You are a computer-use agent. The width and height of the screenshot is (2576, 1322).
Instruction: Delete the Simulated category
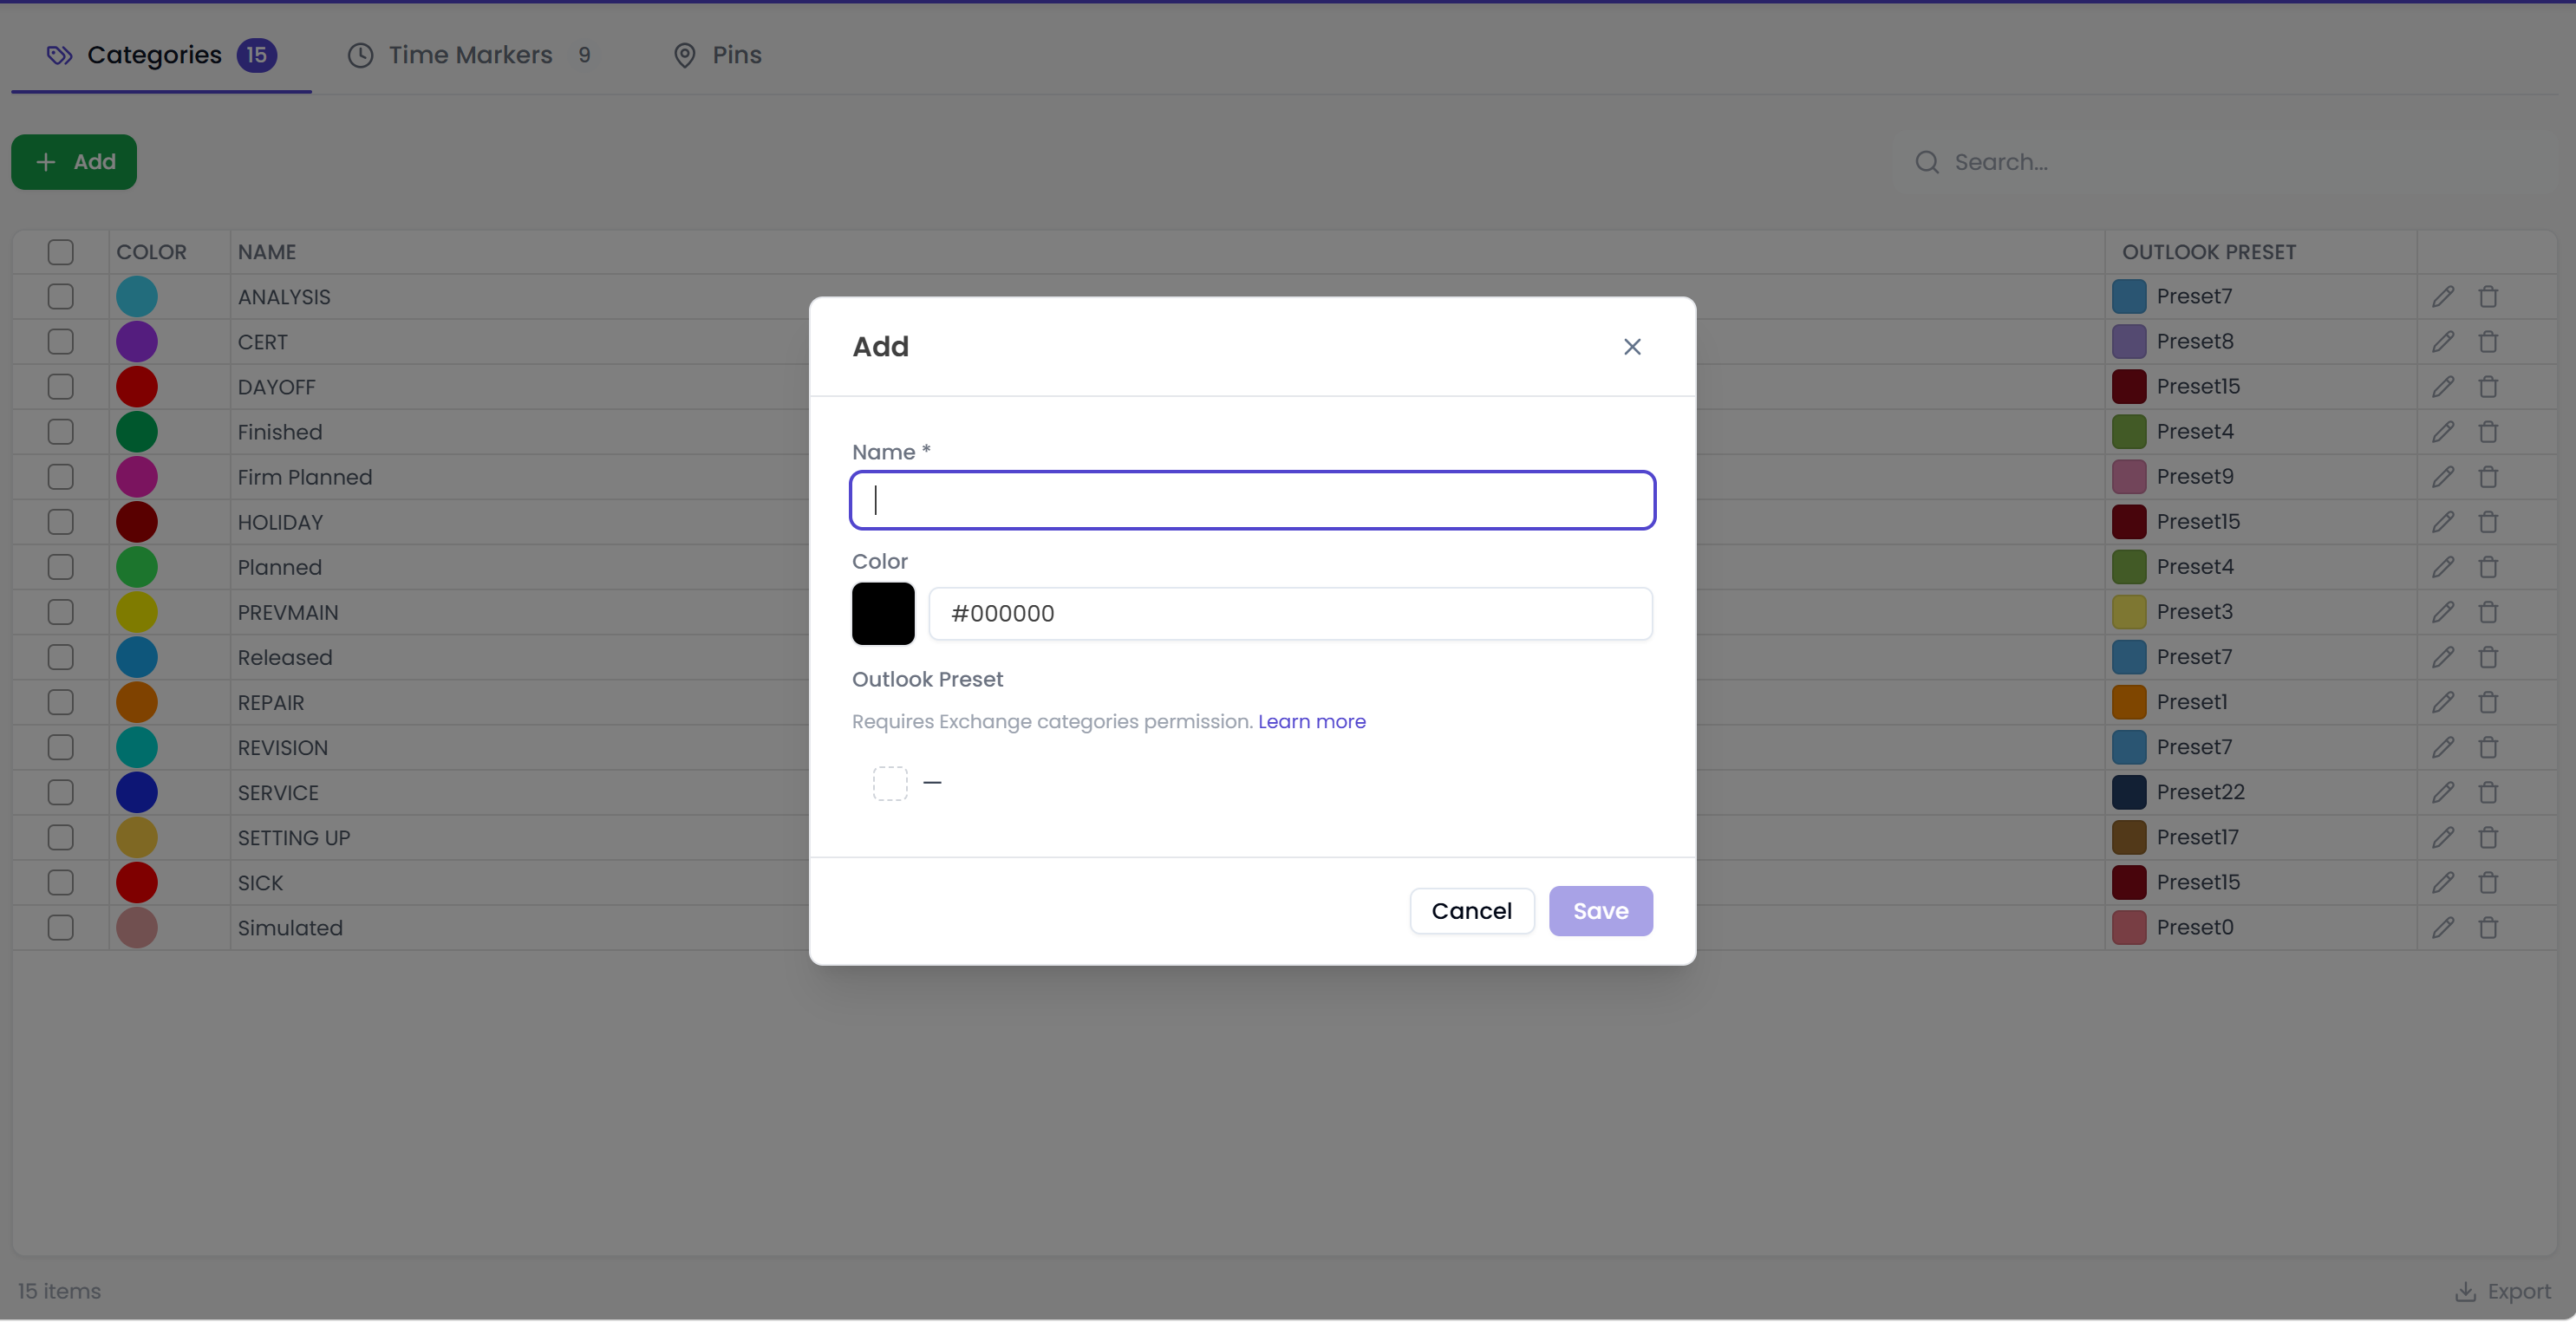click(2488, 927)
